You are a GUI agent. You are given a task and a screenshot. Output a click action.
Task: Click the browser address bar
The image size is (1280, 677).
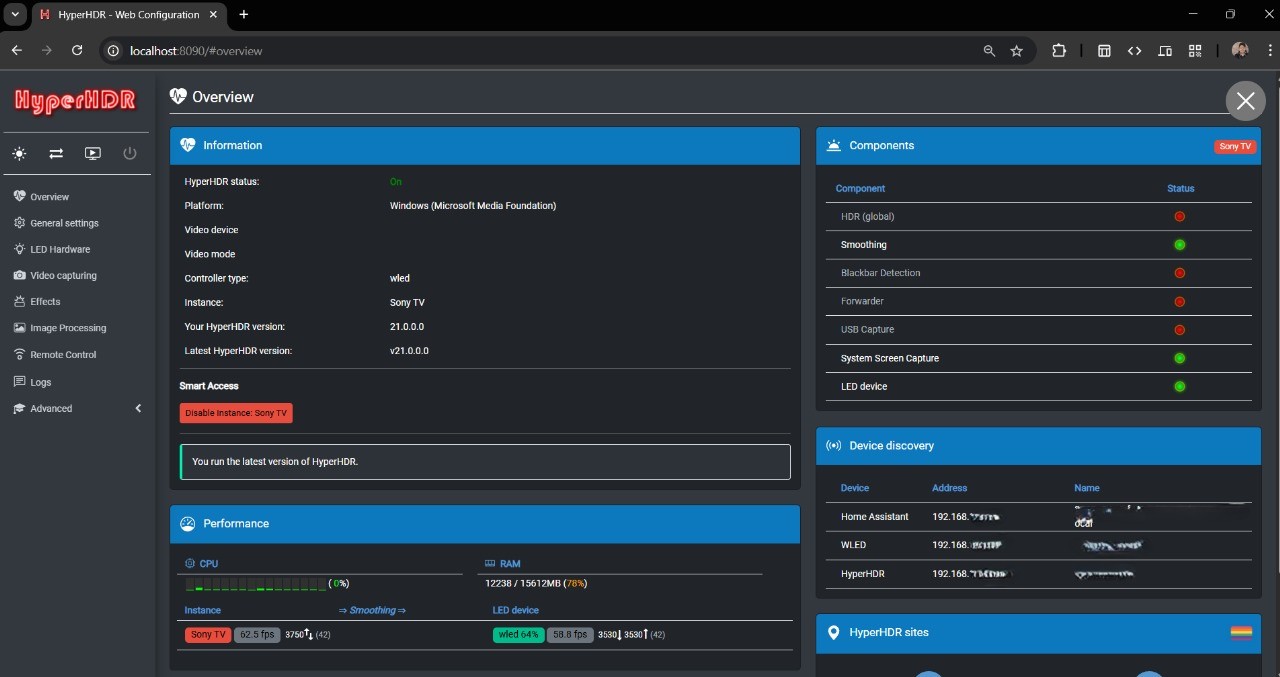tap(400, 50)
